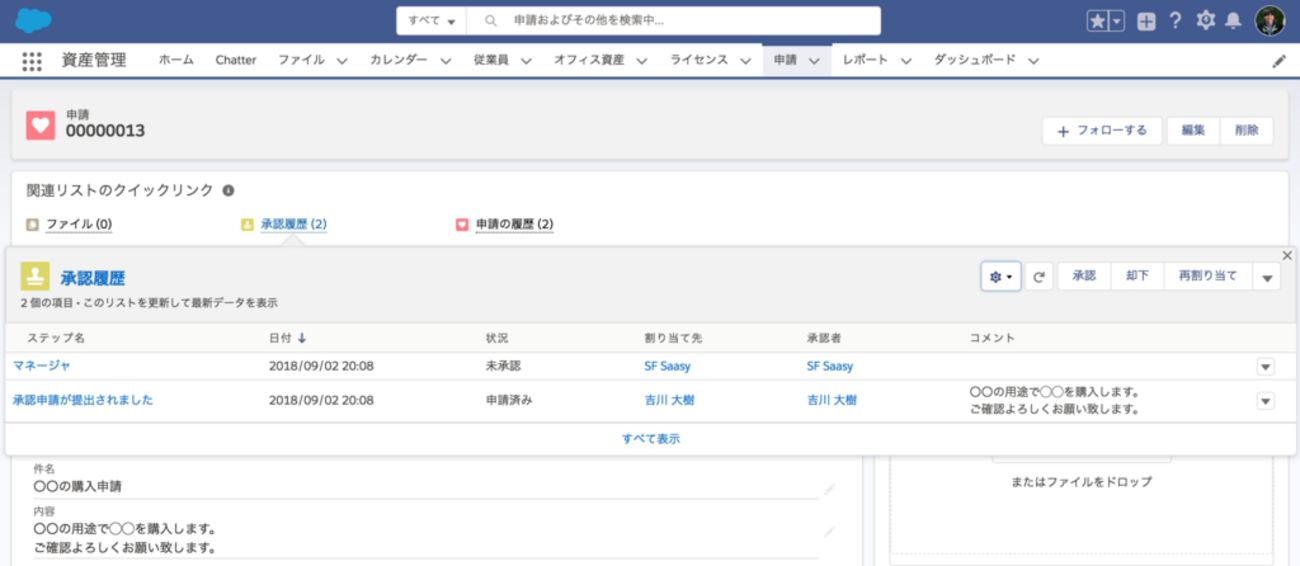Open the setup gear icon
This screenshot has width=1300, height=566.
(x=1206, y=21)
